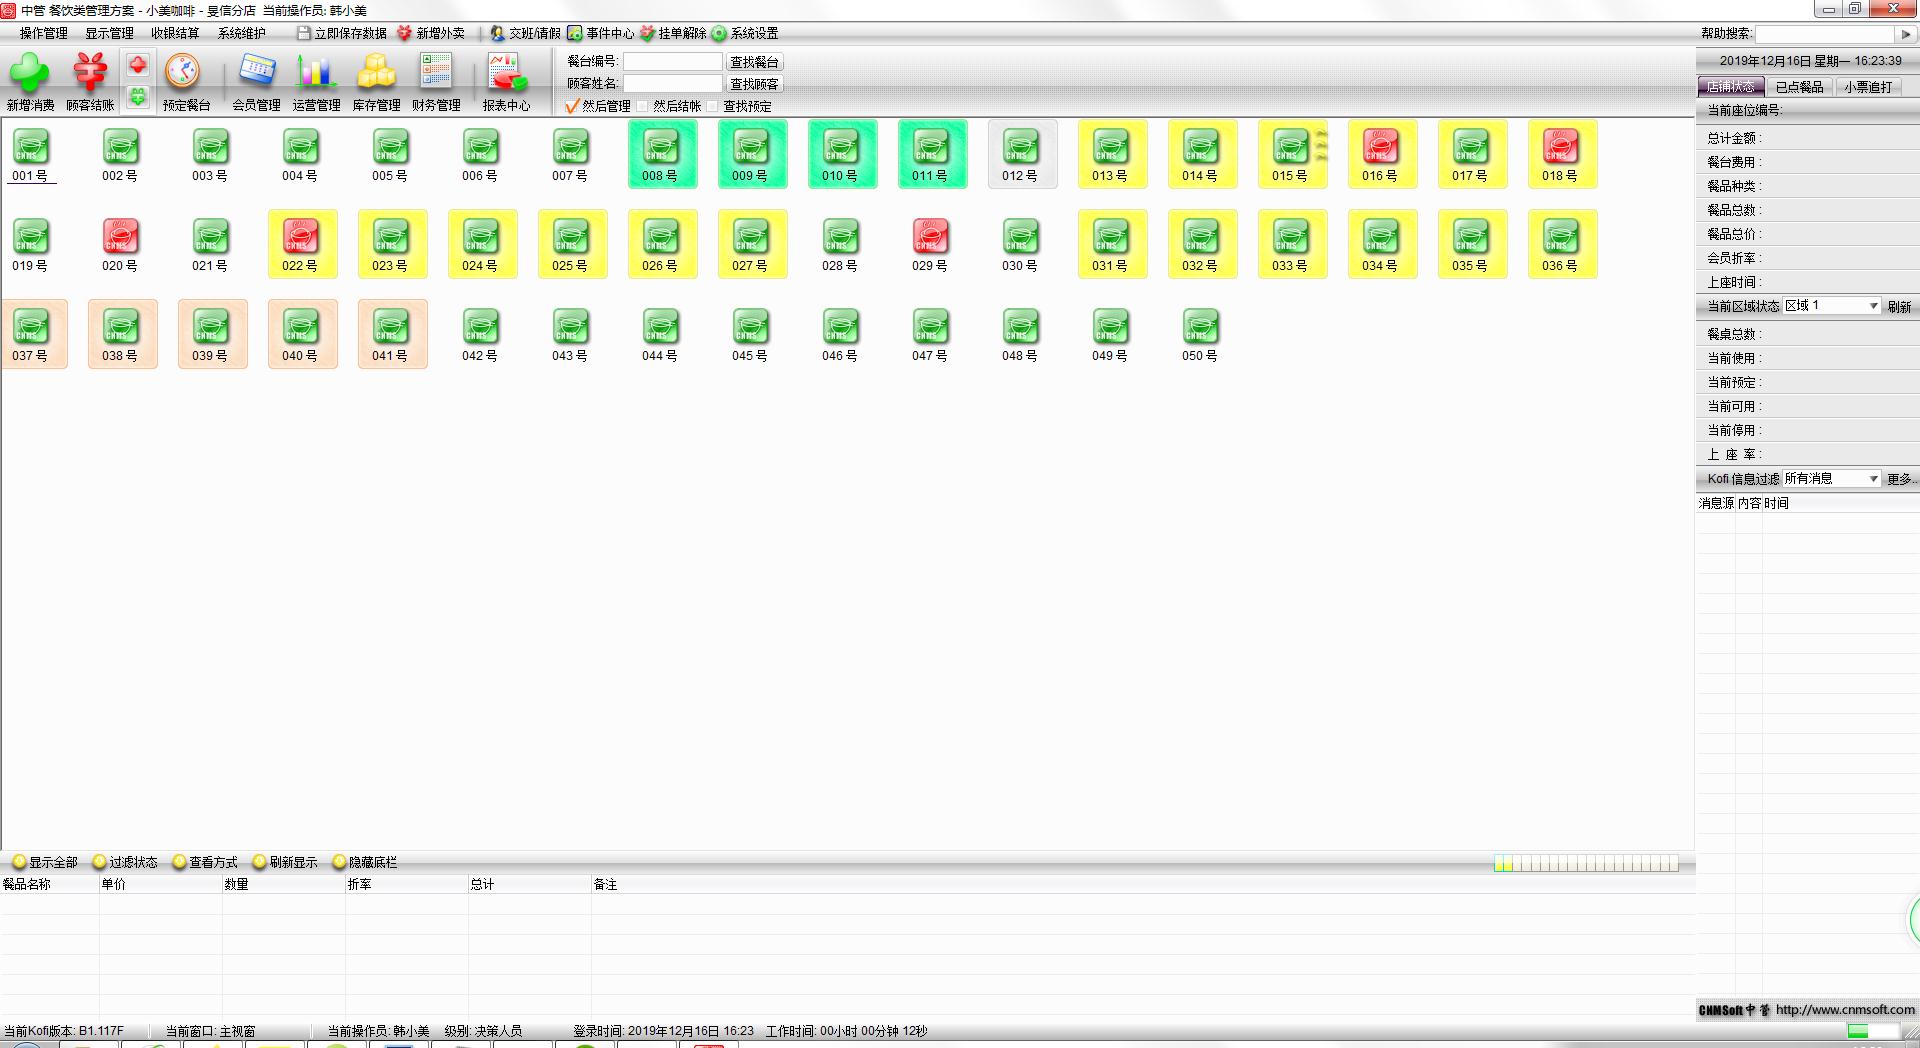Open the 区域 1 area dropdown
The image size is (1920, 1048).
point(1832,306)
